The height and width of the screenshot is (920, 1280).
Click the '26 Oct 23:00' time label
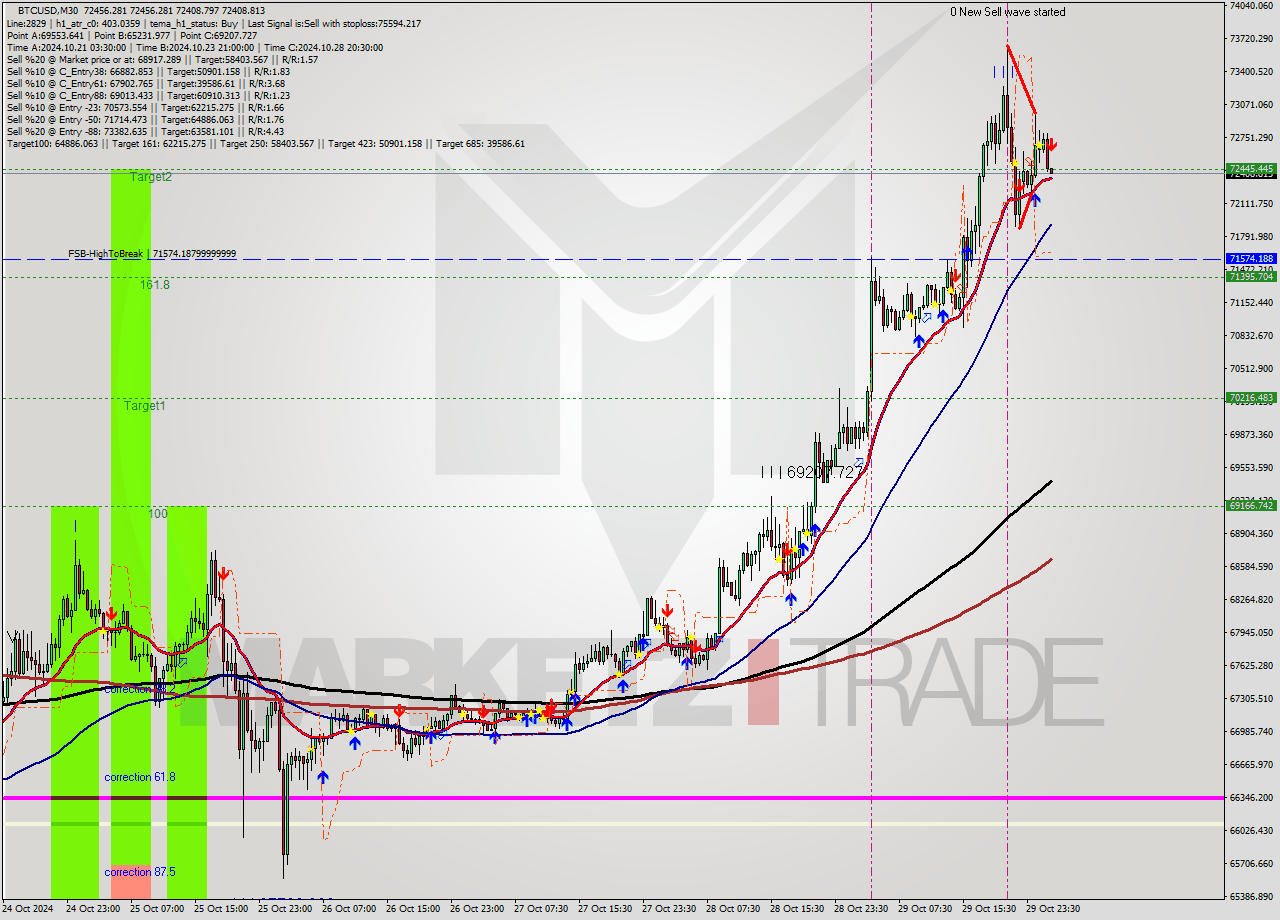pyautogui.click(x=477, y=909)
